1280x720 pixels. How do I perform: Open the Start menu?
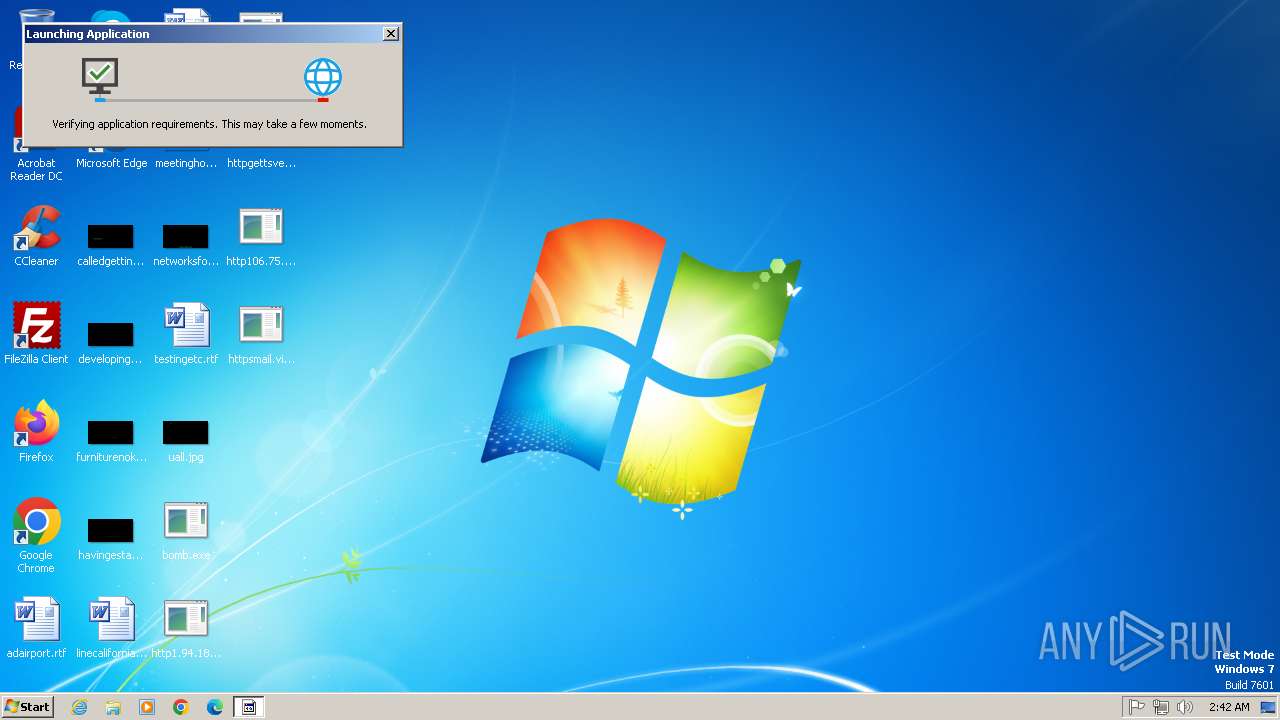27,707
